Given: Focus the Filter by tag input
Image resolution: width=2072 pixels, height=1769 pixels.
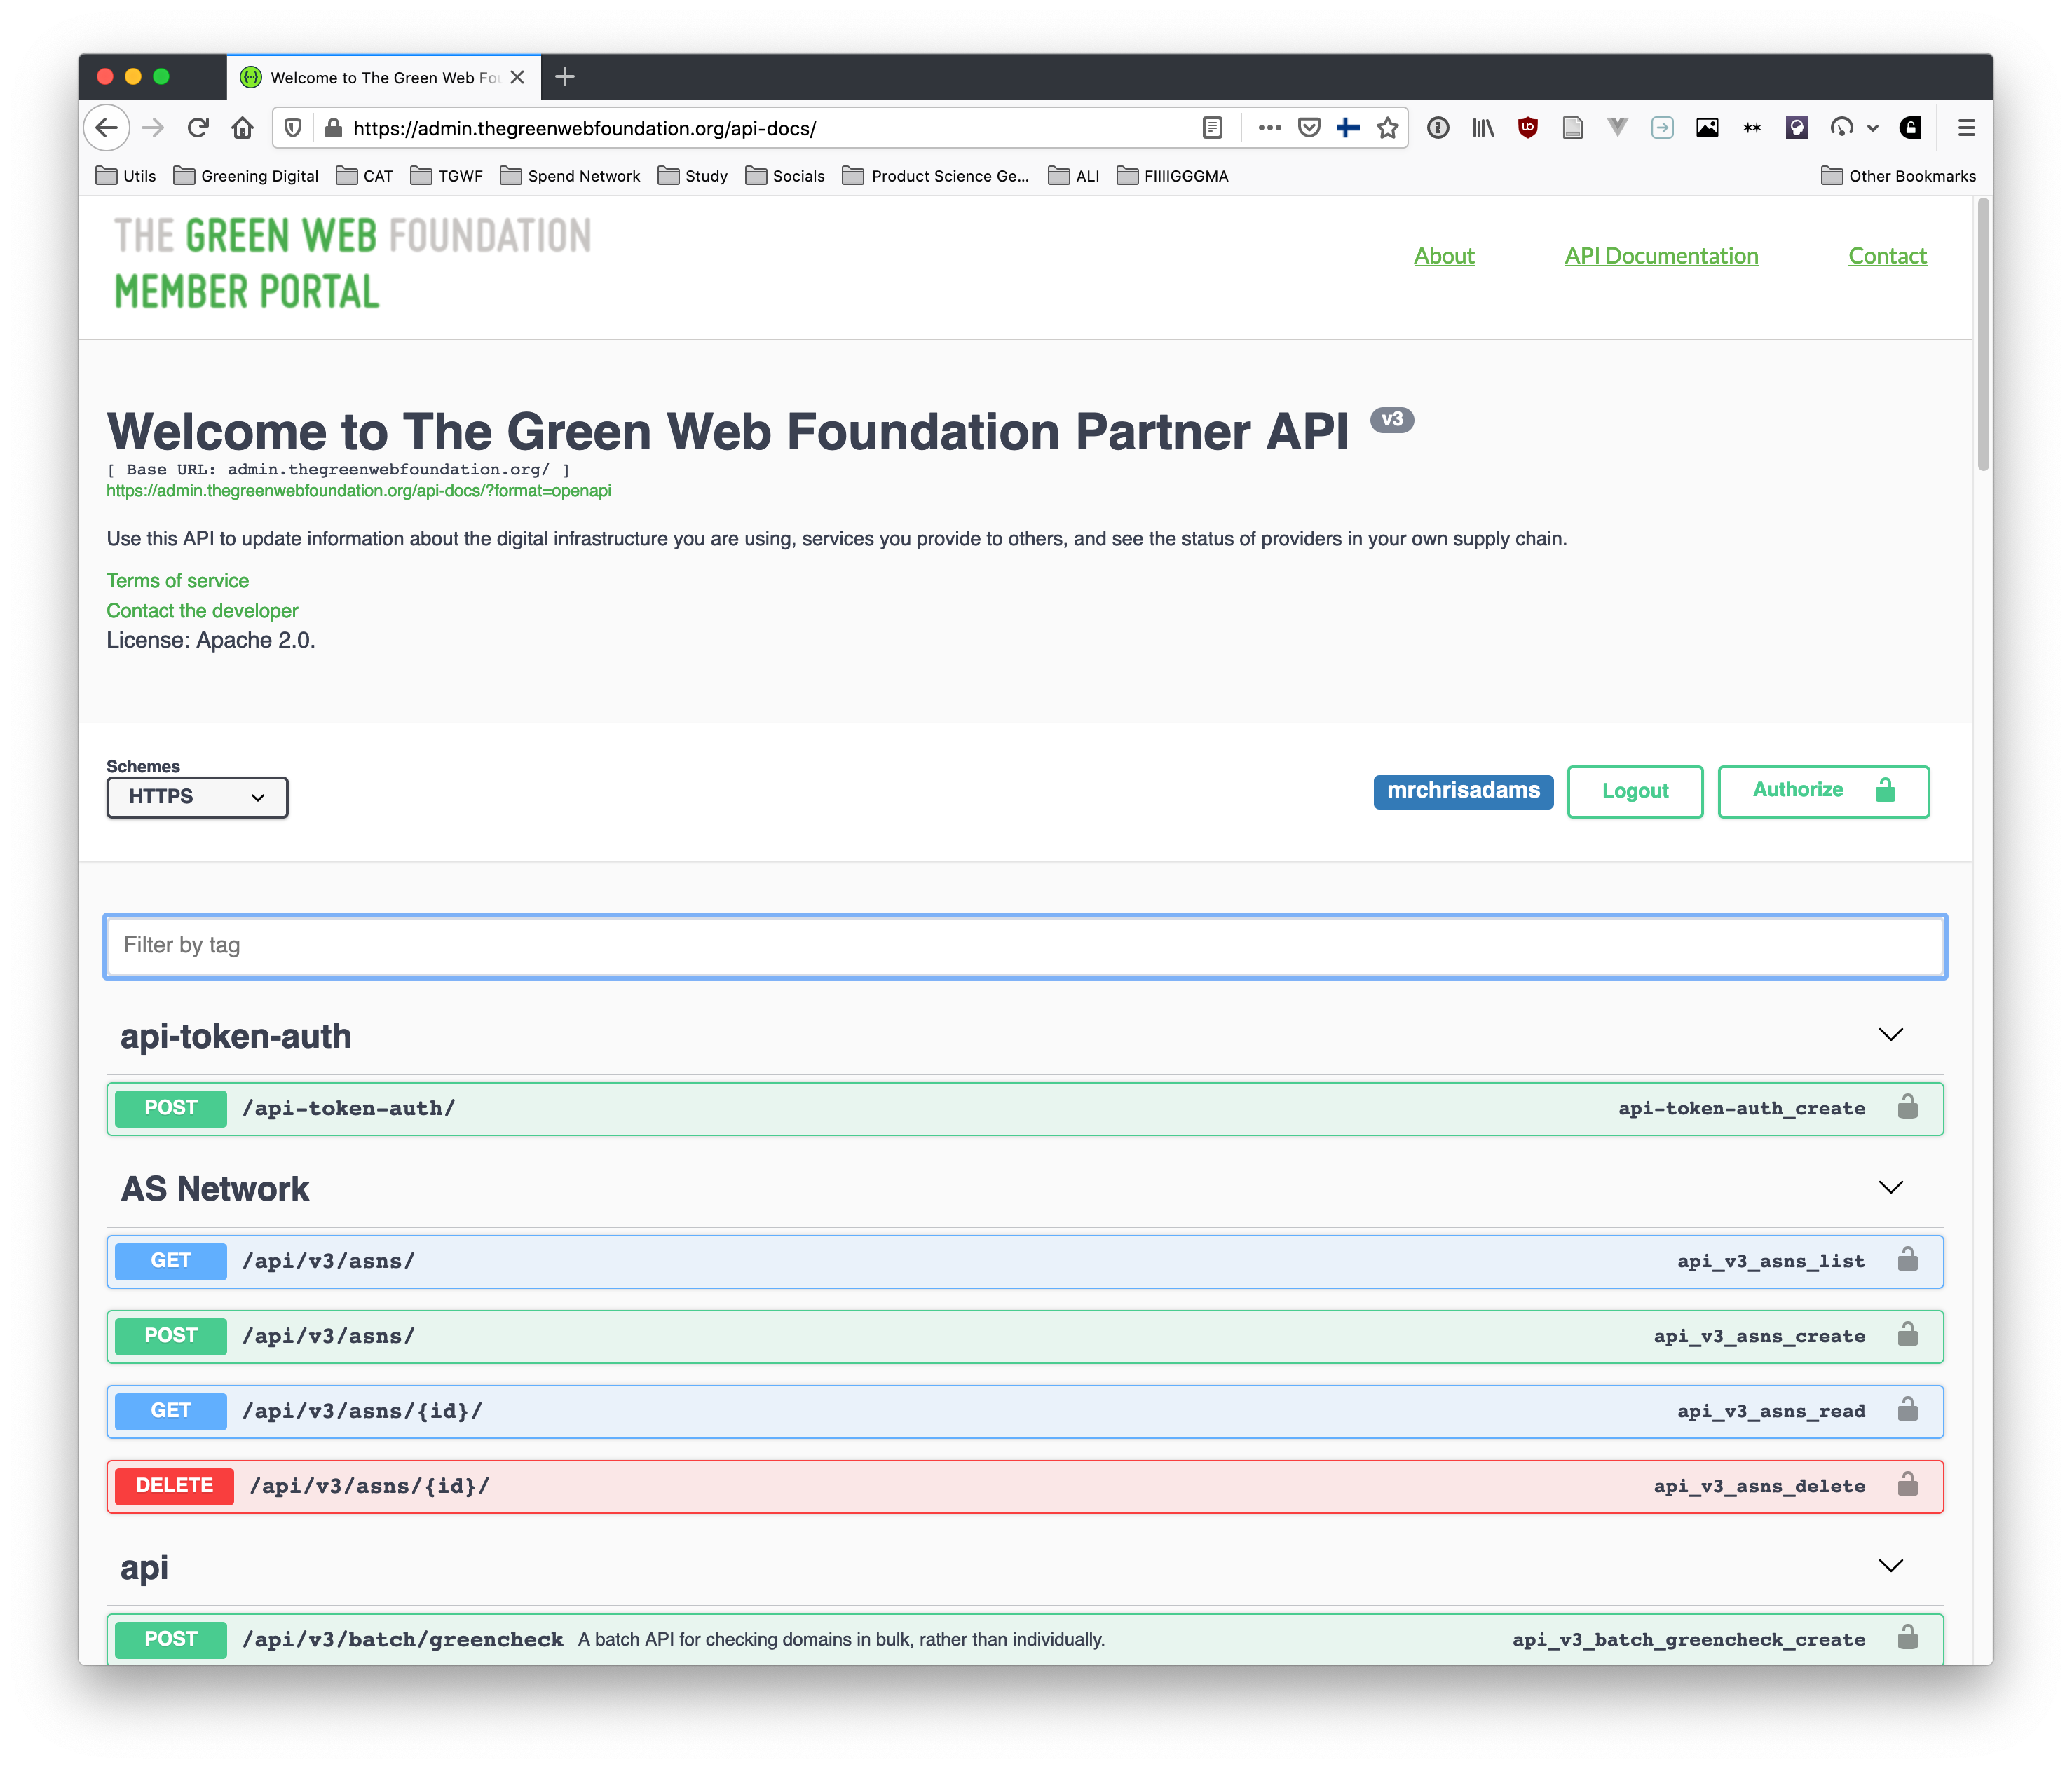Looking at the screenshot, I should coord(1025,946).
